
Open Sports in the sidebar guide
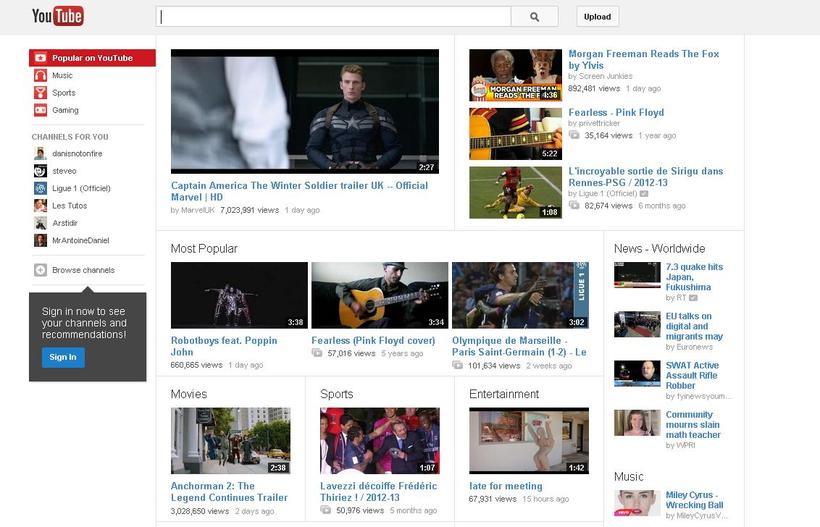coord(64,93)
